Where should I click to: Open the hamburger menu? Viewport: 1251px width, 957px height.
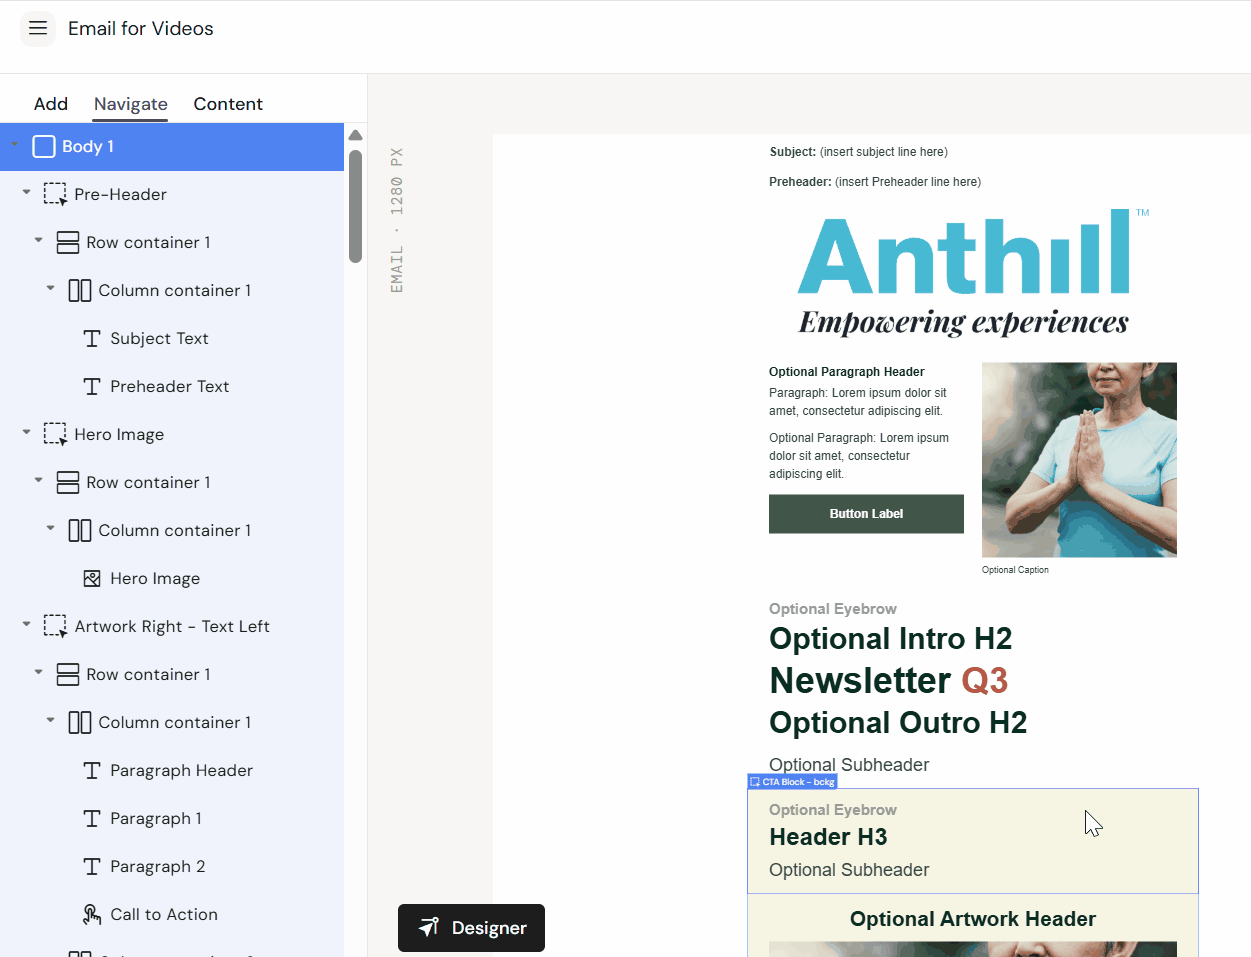pyautogui.click(x=38, y=28)
